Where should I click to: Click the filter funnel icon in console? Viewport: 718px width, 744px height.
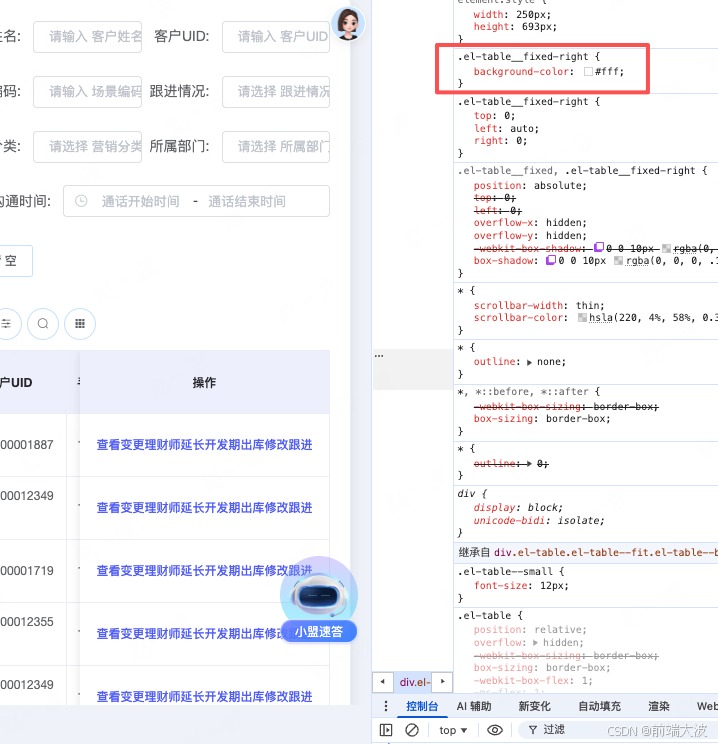[532, 730]
